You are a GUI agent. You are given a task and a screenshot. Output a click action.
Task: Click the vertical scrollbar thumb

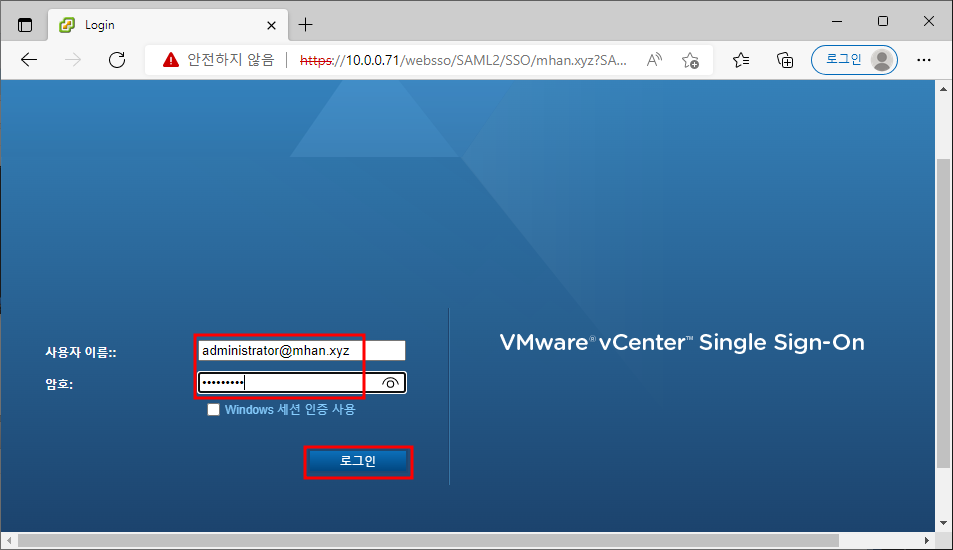tap(943, 313)
